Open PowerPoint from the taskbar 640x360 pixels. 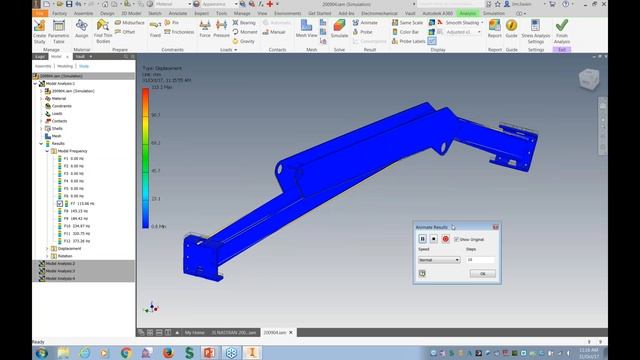coord(209,352)
